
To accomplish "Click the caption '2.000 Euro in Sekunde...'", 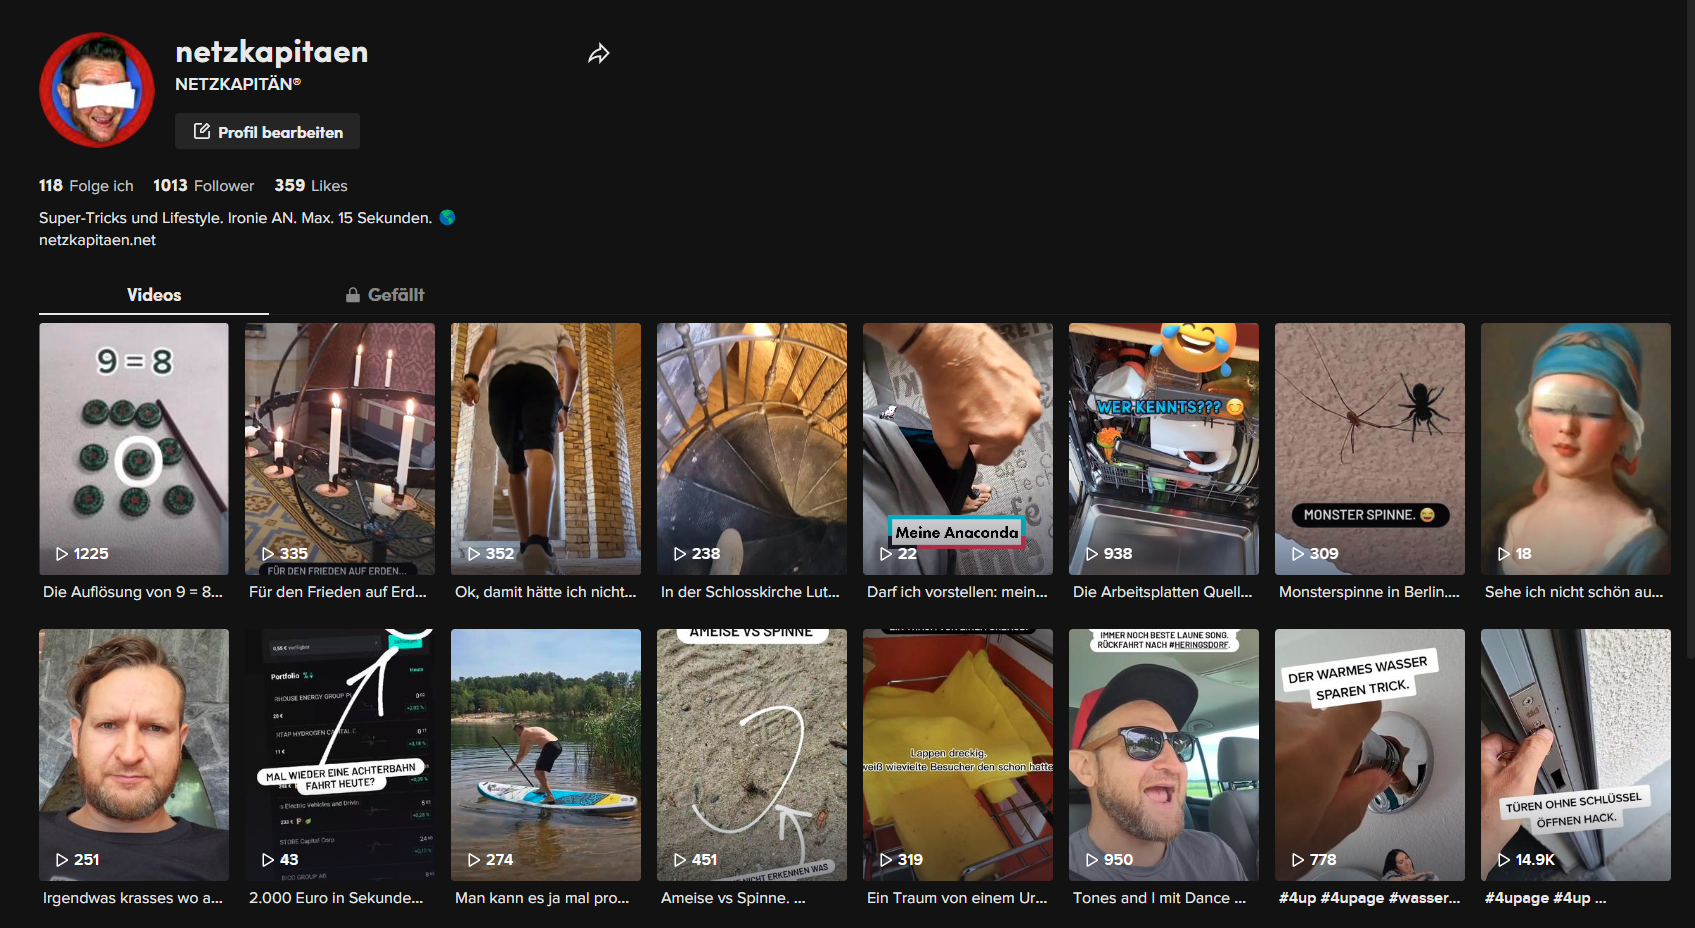I will [336, 898].
